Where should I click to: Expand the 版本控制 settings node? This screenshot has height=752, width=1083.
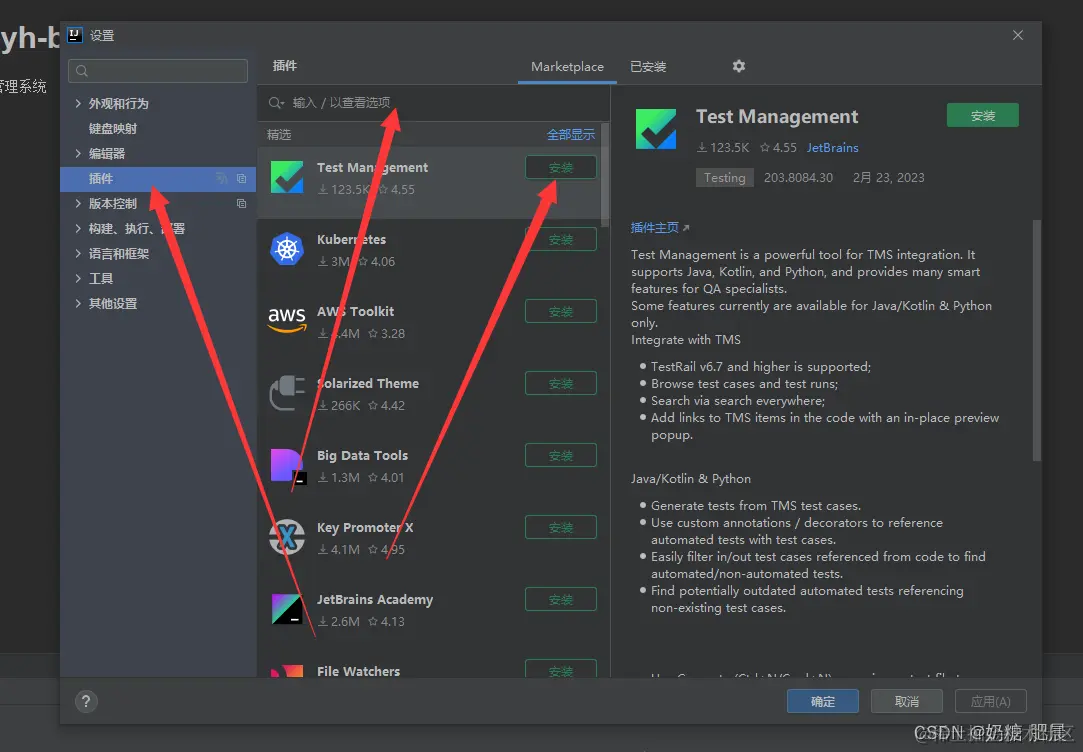click(x=77, y=204)
